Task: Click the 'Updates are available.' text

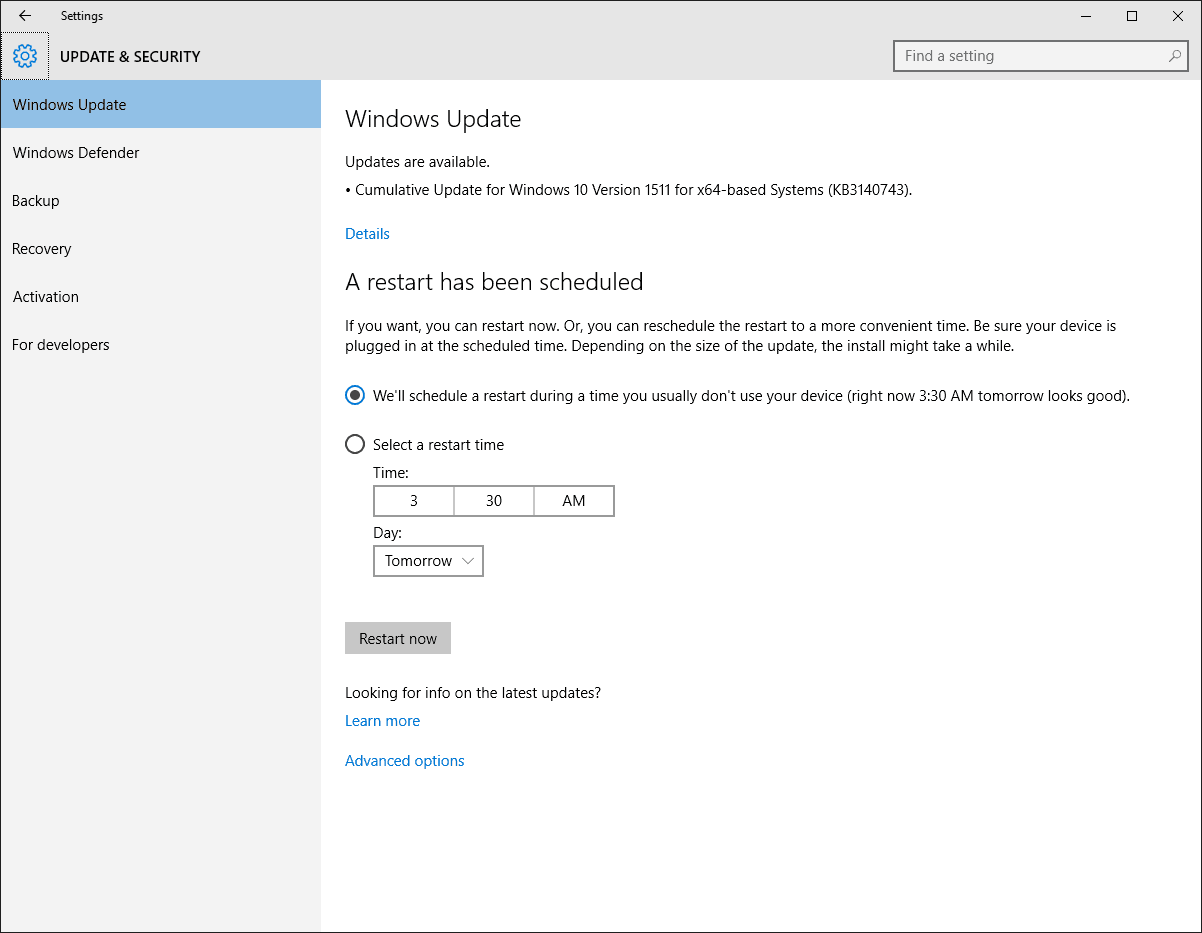Action: click(417, 161)
